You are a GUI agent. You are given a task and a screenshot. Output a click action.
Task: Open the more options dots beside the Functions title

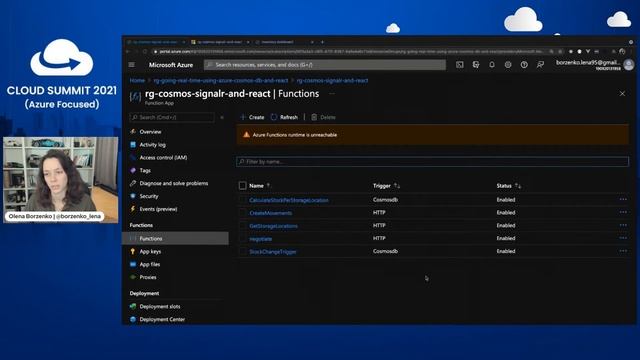332,94
